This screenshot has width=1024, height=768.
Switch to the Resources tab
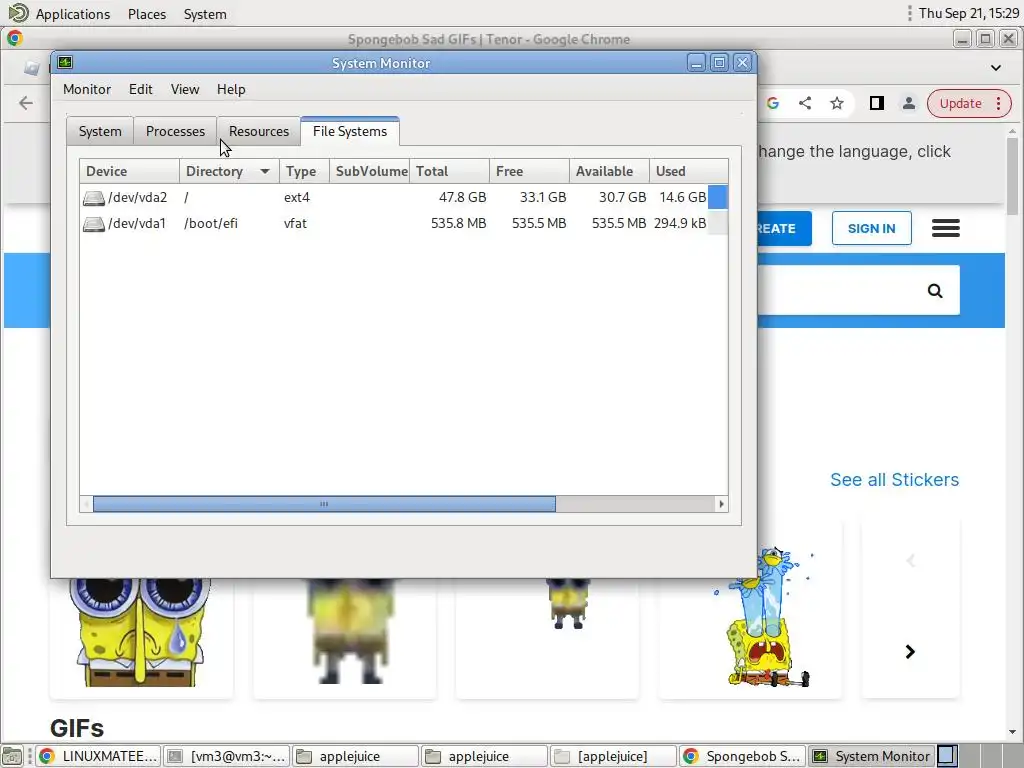pyautogui.click(x=259, y=131)
